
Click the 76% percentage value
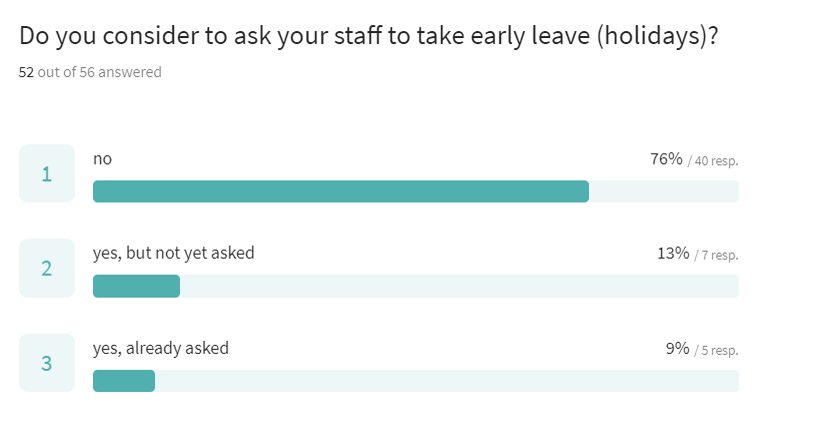(666, 159)
